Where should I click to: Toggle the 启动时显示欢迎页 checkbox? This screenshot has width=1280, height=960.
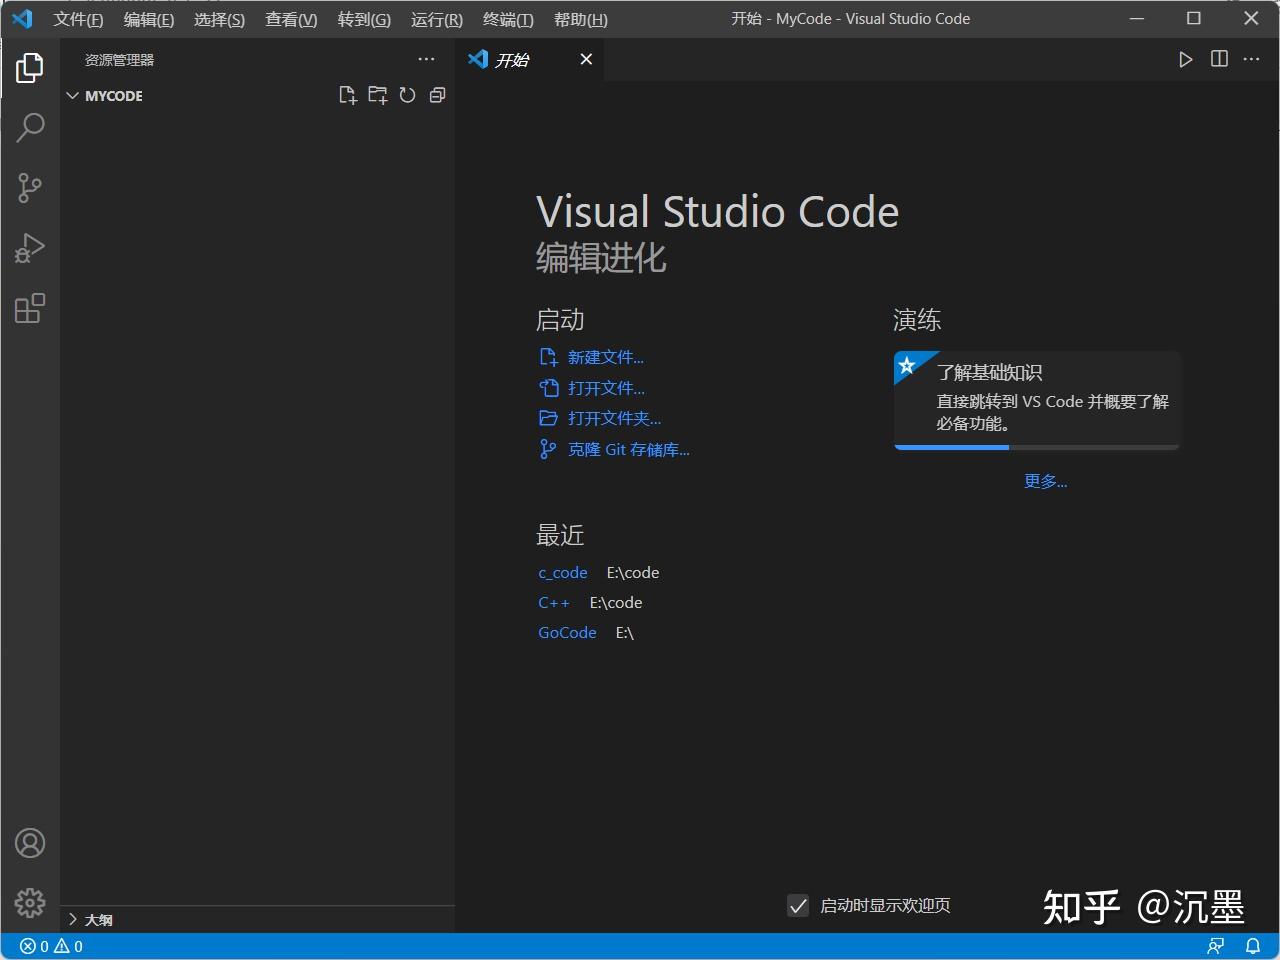798,906
